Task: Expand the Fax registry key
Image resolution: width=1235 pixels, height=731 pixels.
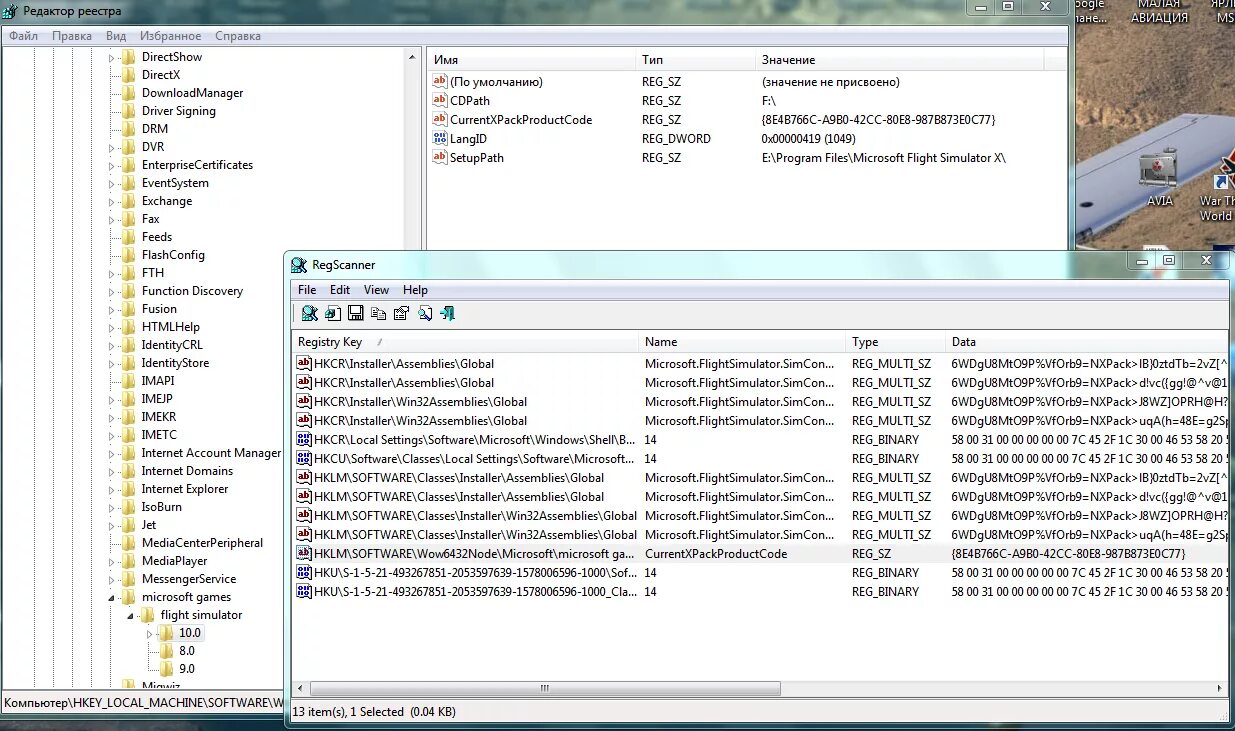Action: coord(112,219)
